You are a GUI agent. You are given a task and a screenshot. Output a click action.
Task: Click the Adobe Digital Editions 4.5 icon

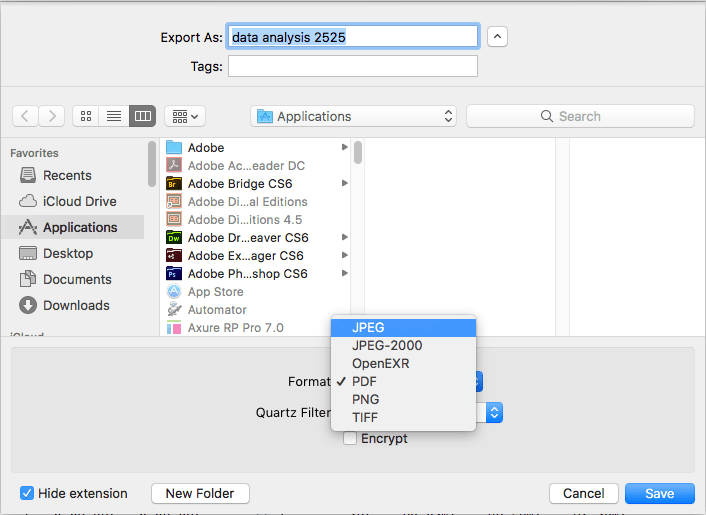tap(174, 219)
